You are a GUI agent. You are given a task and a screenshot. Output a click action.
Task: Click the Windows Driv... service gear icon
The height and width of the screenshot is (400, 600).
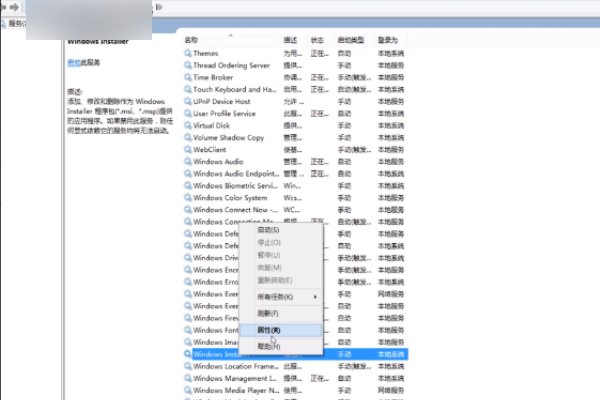(188, 258)
